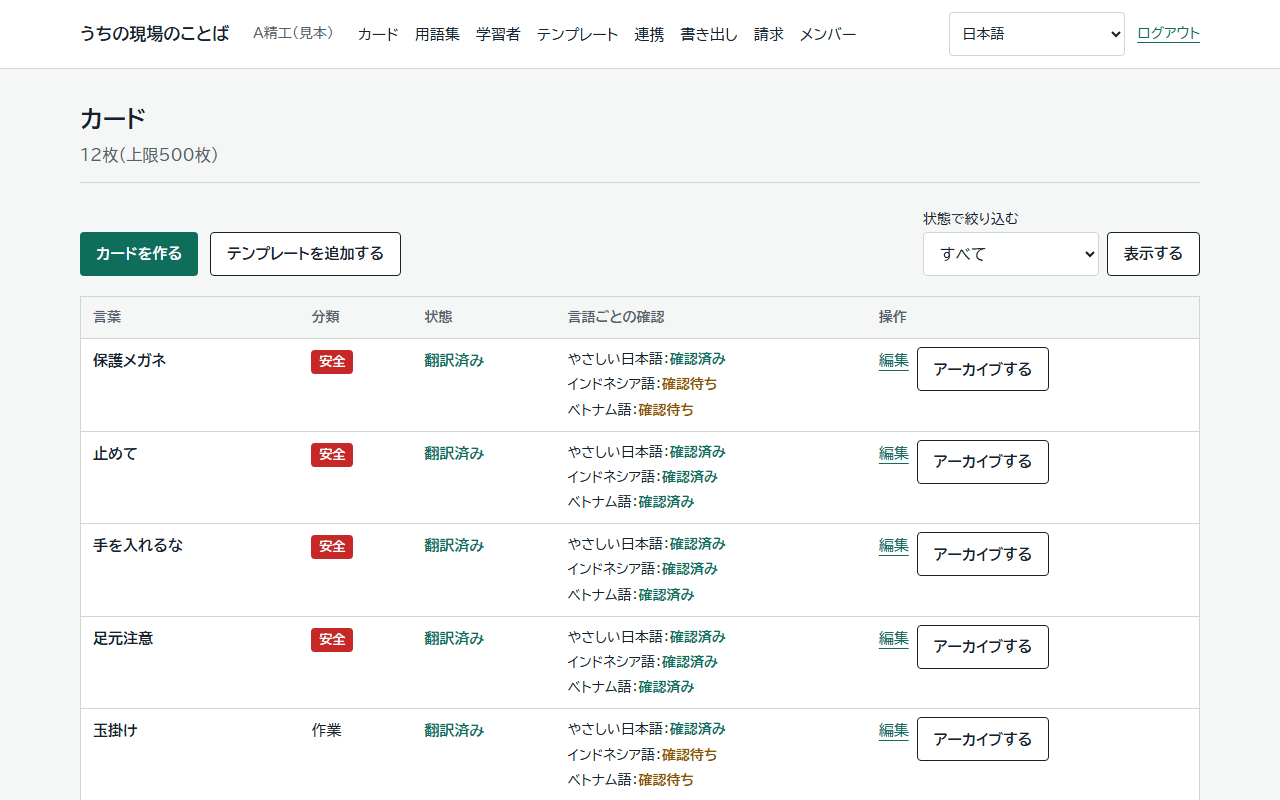Click 翻訳済み status of 玉掛け

pos(454,731)
